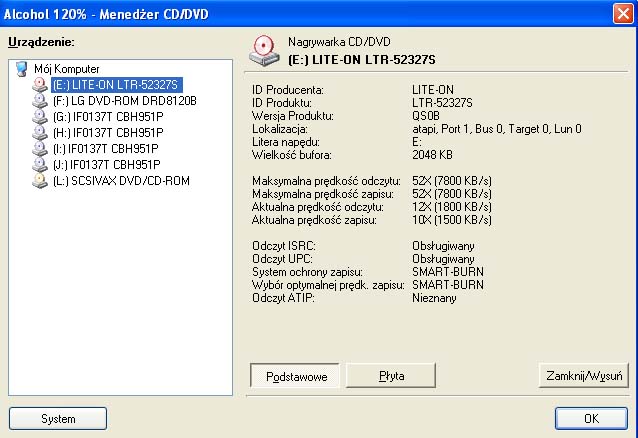Viewport: 638px width, 438px height.
Task: Select (E:) LITE-ON LTR-52327S device
Action: click(116, 85)
